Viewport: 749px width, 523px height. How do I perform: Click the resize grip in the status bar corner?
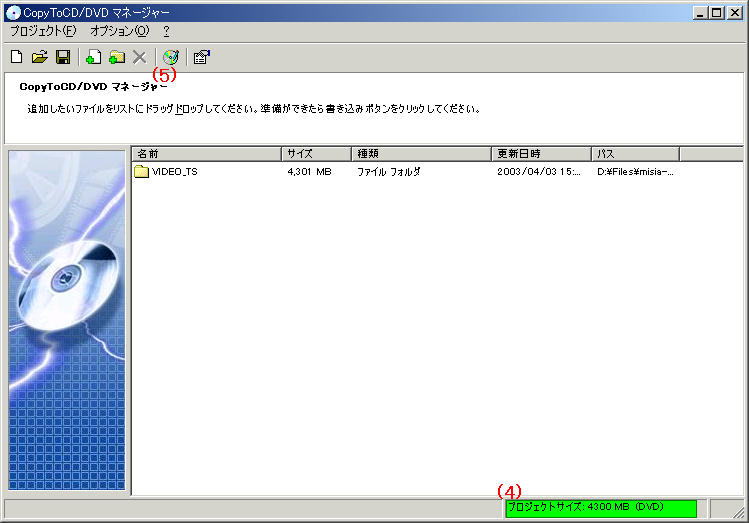pos(738,512)
